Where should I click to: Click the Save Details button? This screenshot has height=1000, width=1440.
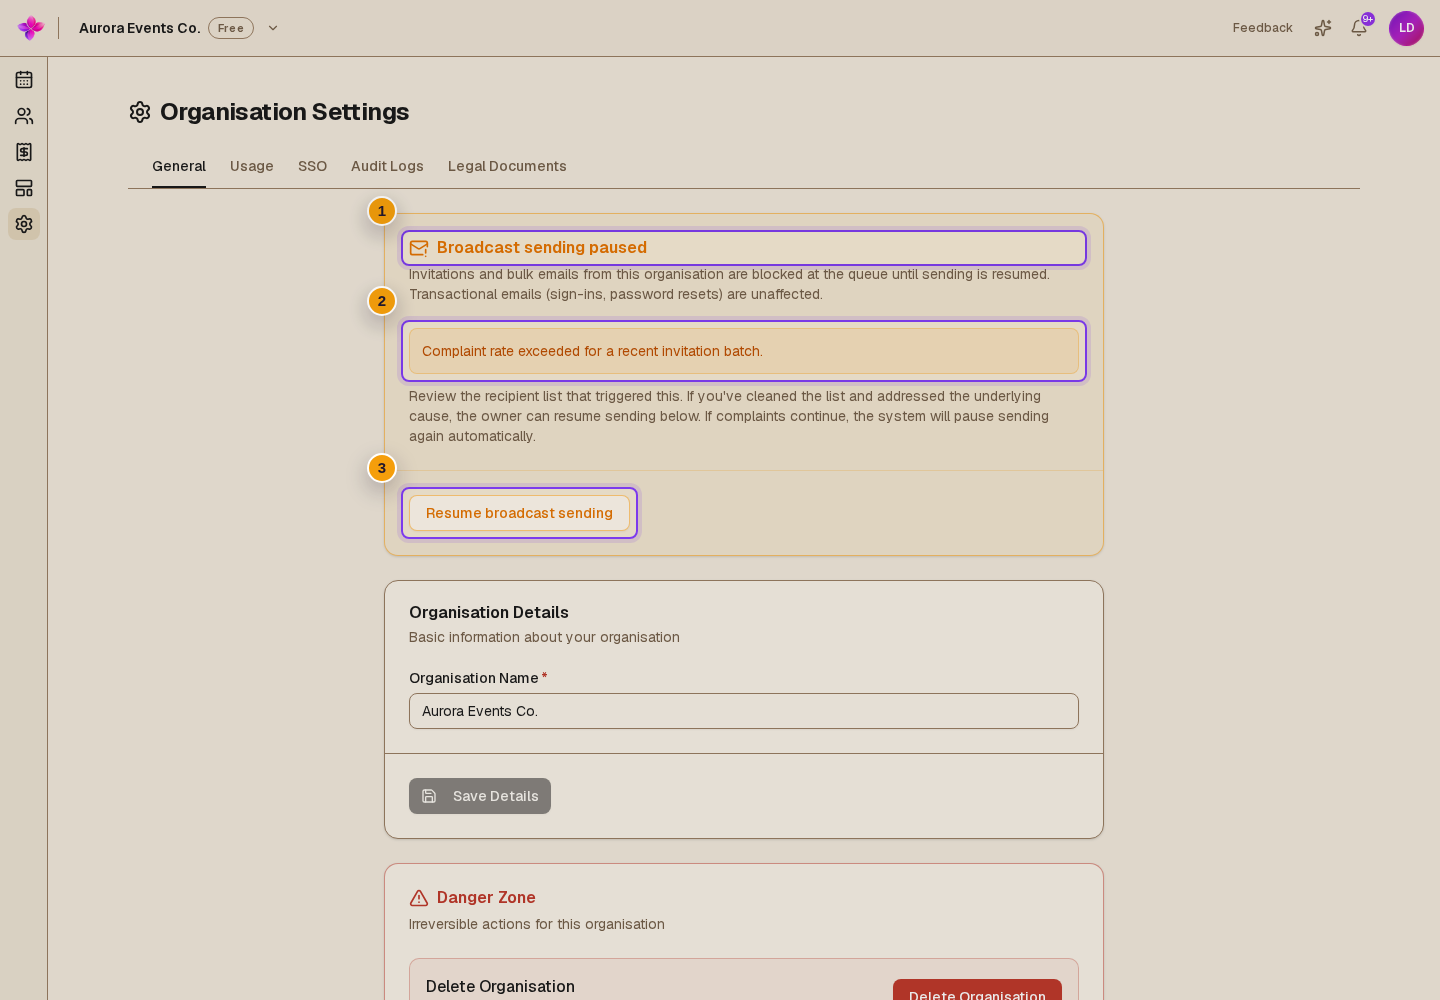[480, 796]
